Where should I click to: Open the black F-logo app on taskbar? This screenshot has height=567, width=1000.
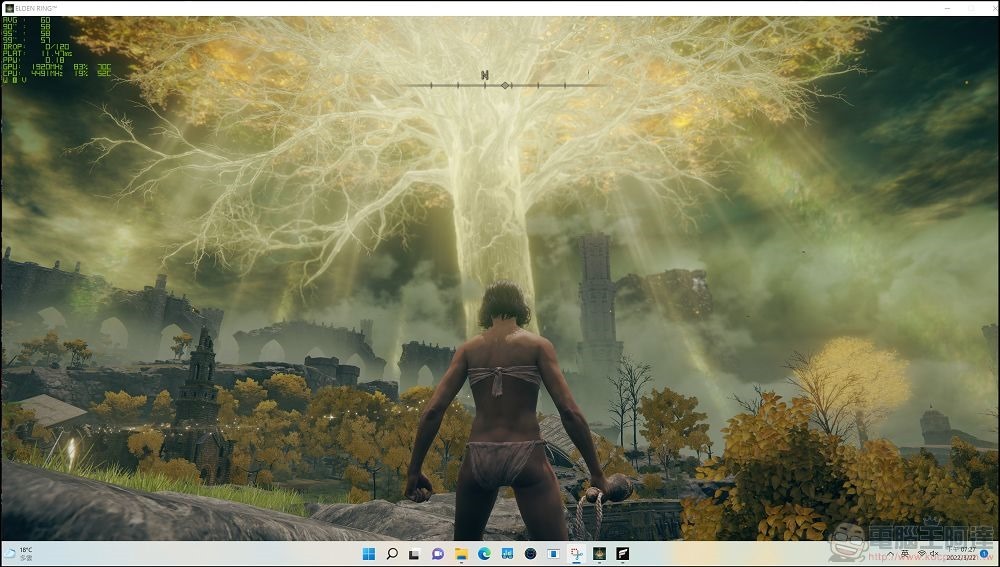[622, 554]
